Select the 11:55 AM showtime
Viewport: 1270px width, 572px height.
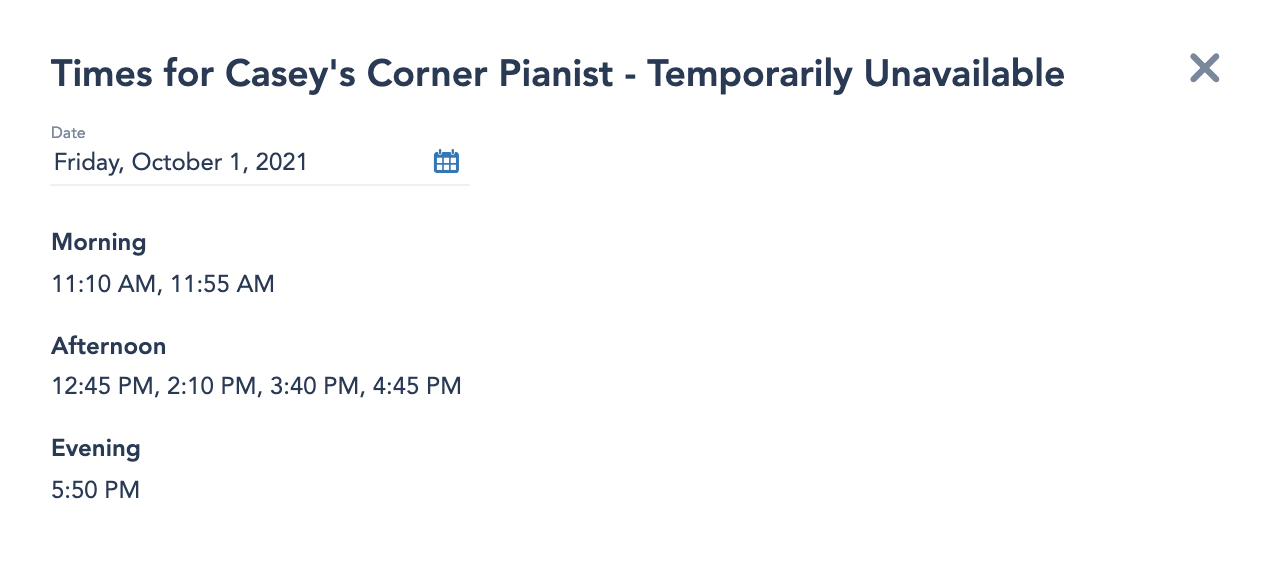(222, 284)
